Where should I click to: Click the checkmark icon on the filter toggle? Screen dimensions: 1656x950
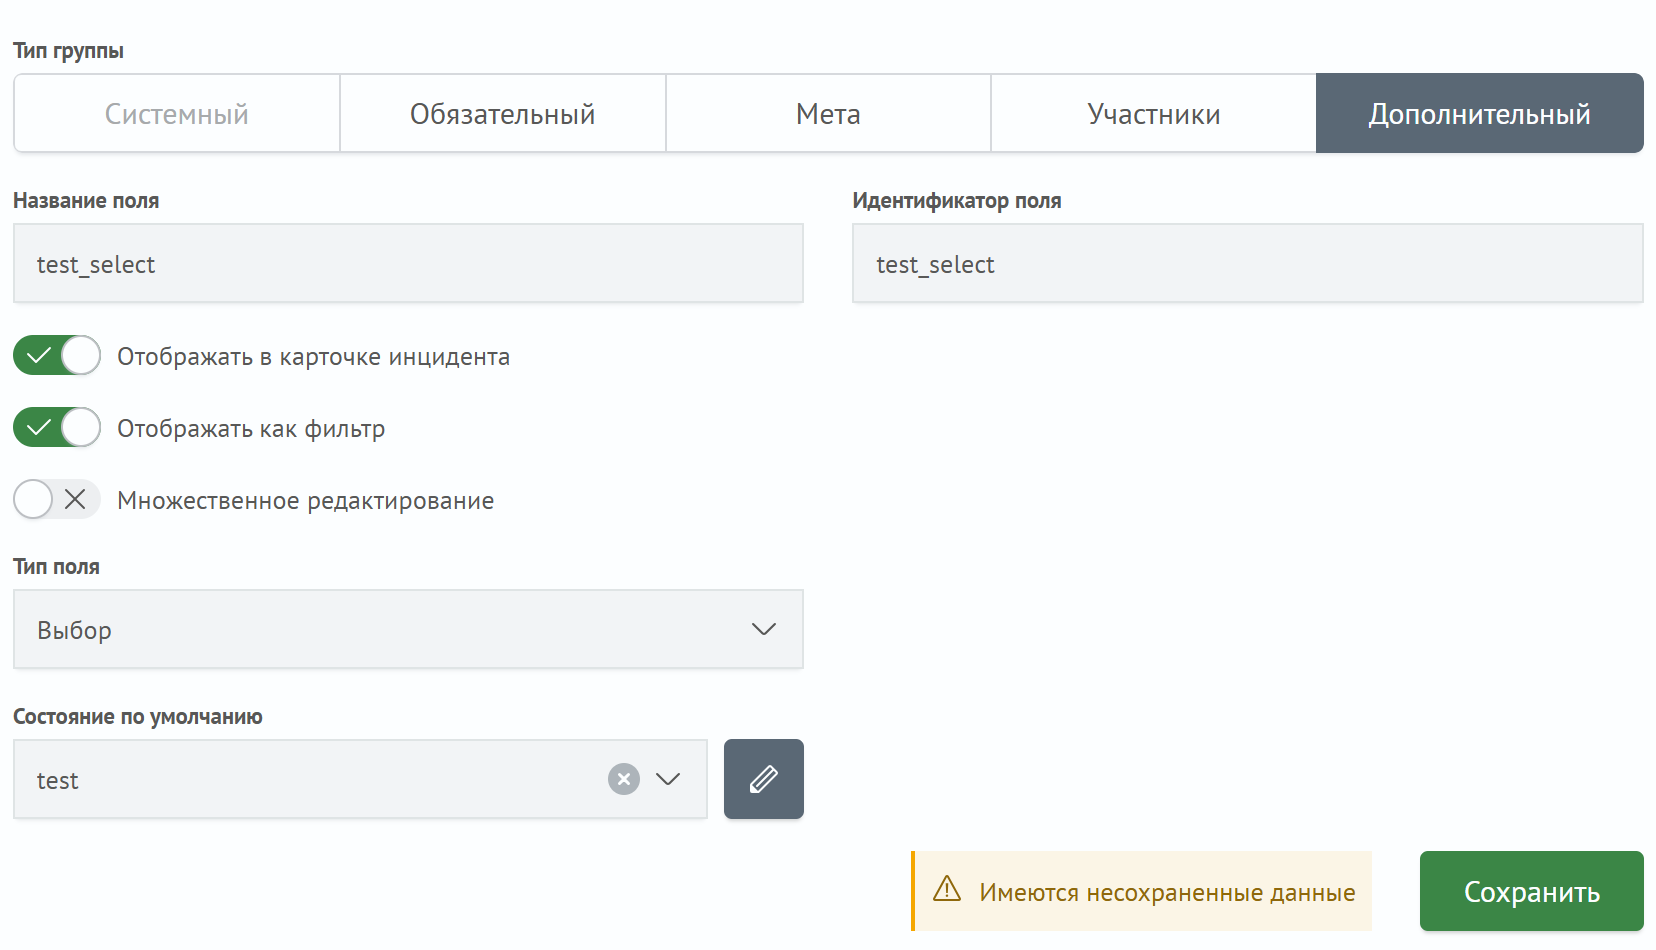click(x=36, y=427)
